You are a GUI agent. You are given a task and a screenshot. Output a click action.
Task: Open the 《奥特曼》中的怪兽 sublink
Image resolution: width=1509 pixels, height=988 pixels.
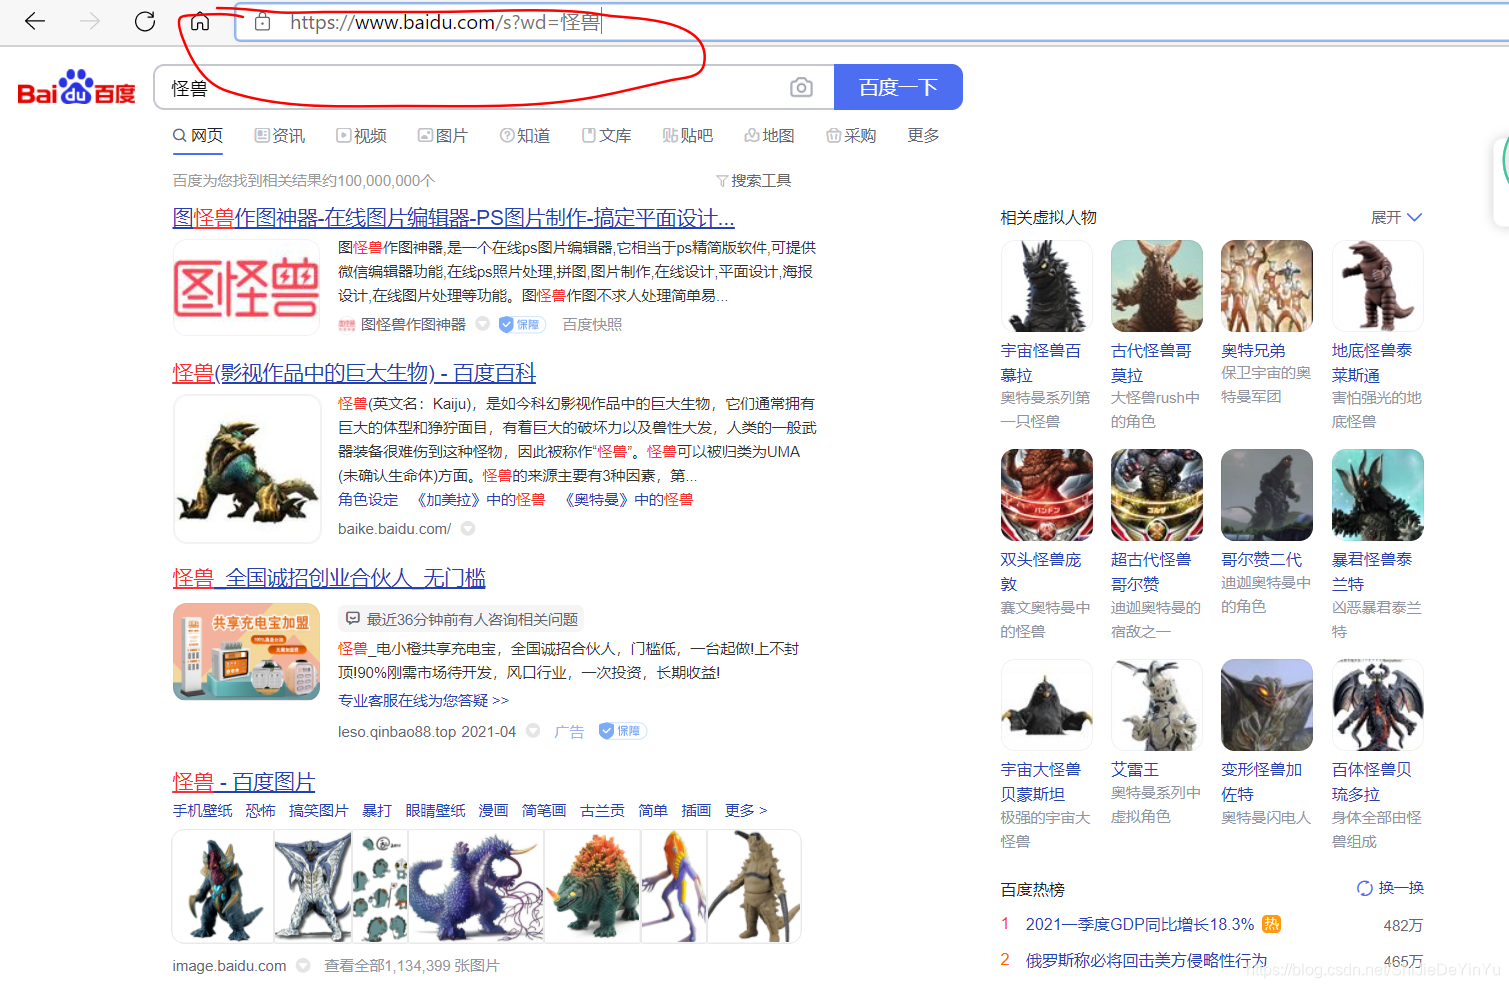[627, 499]
